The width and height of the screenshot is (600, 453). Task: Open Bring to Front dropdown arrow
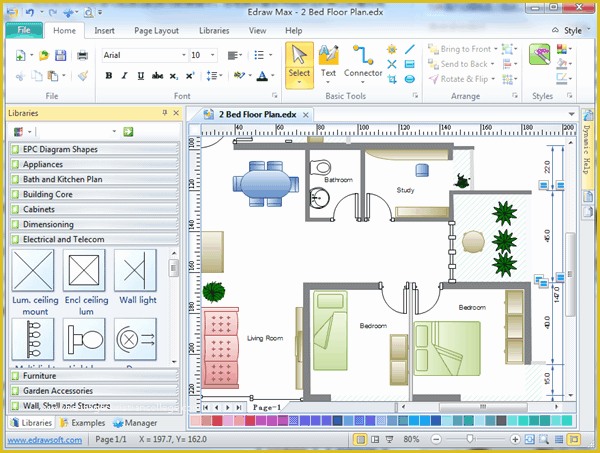click(x=496, y=49)
